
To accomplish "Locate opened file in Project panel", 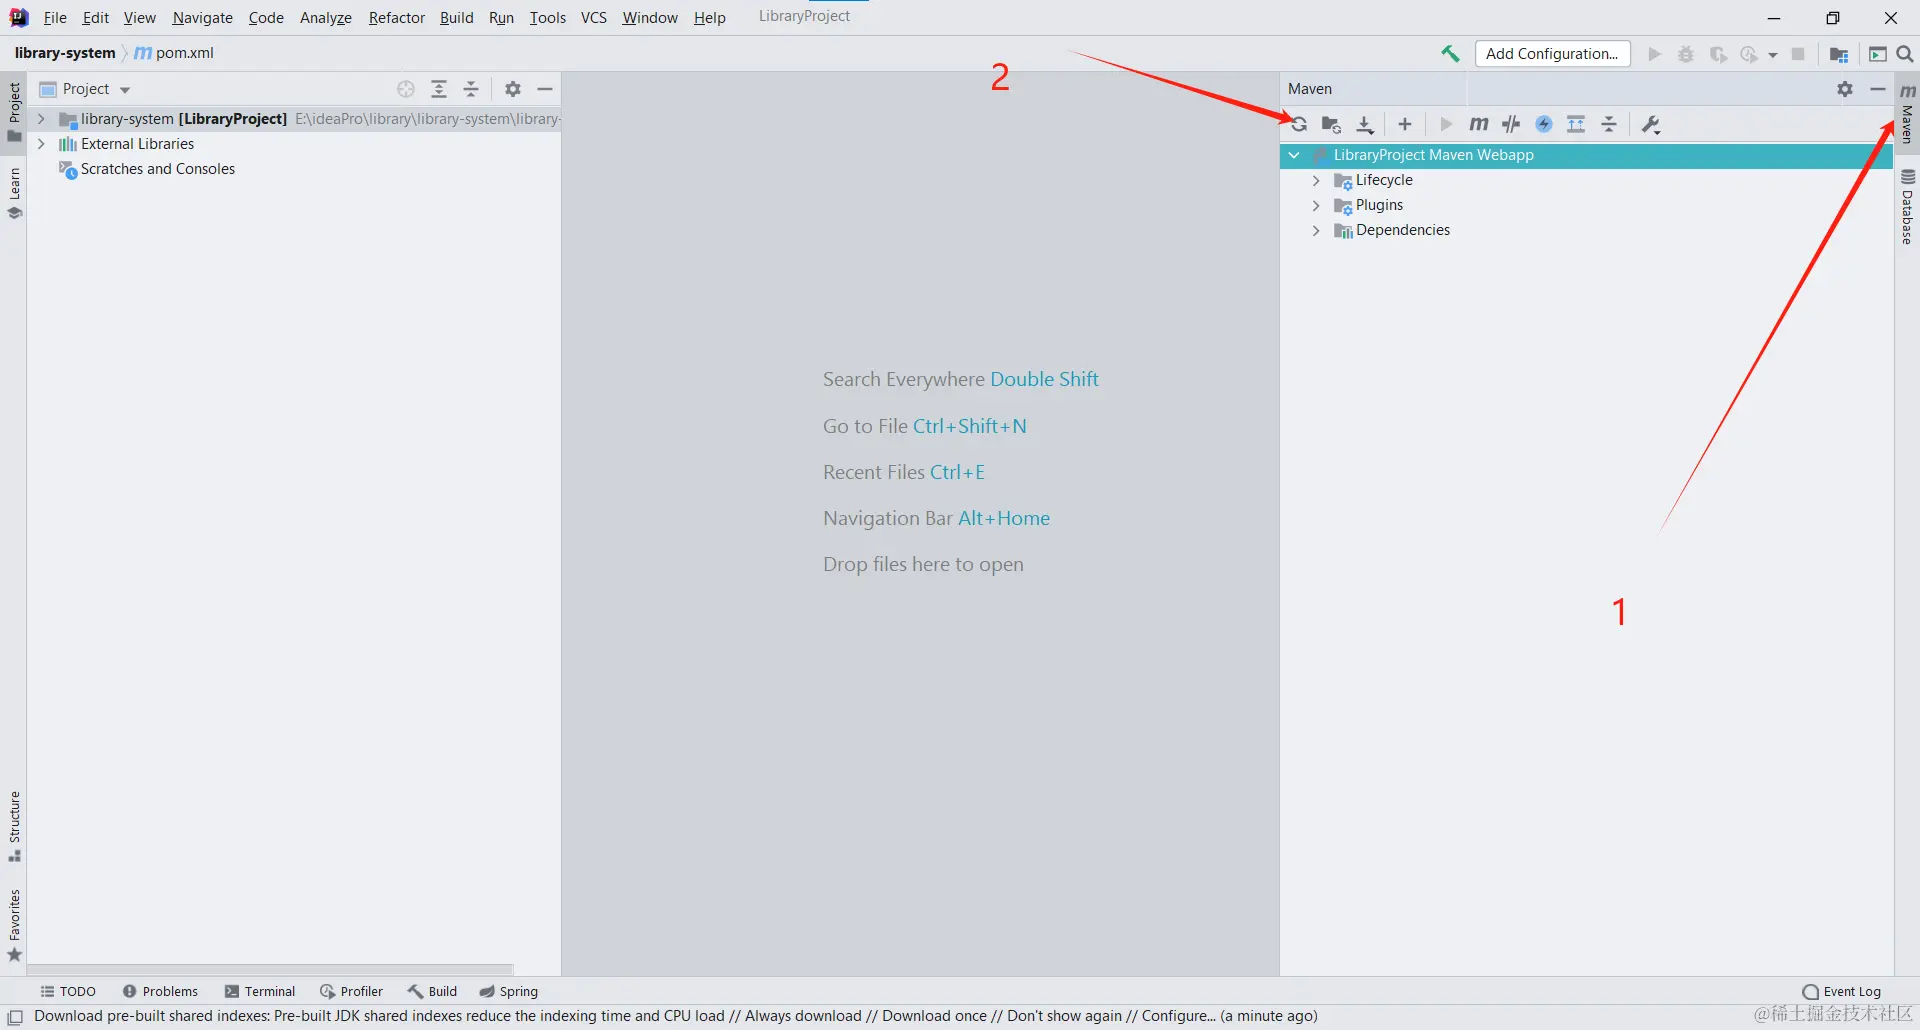I will tap(406, 89).
